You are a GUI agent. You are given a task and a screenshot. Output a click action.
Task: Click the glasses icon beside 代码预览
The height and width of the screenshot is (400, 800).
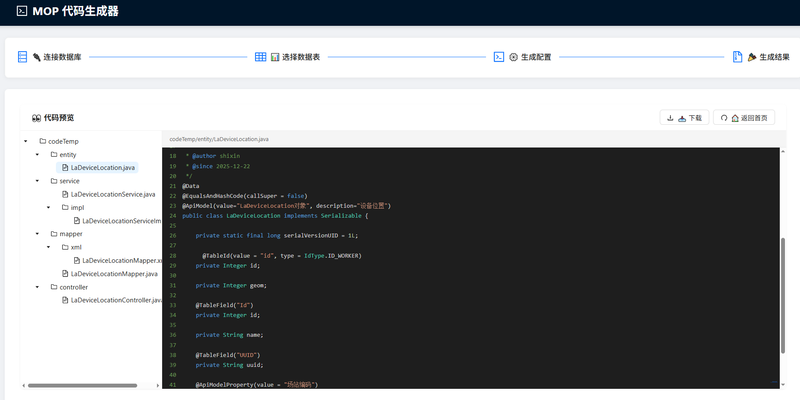click(x=36, y=117)
